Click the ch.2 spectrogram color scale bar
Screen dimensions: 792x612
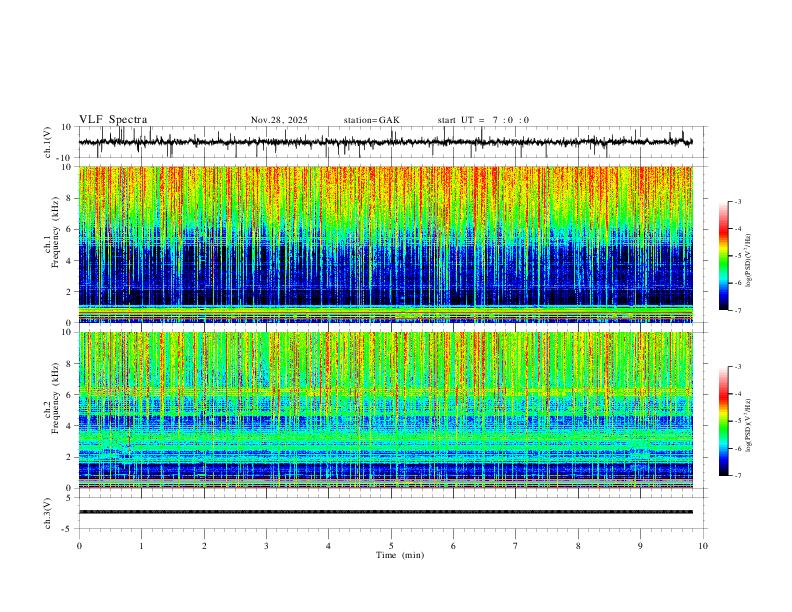click(x=723, y=421)
